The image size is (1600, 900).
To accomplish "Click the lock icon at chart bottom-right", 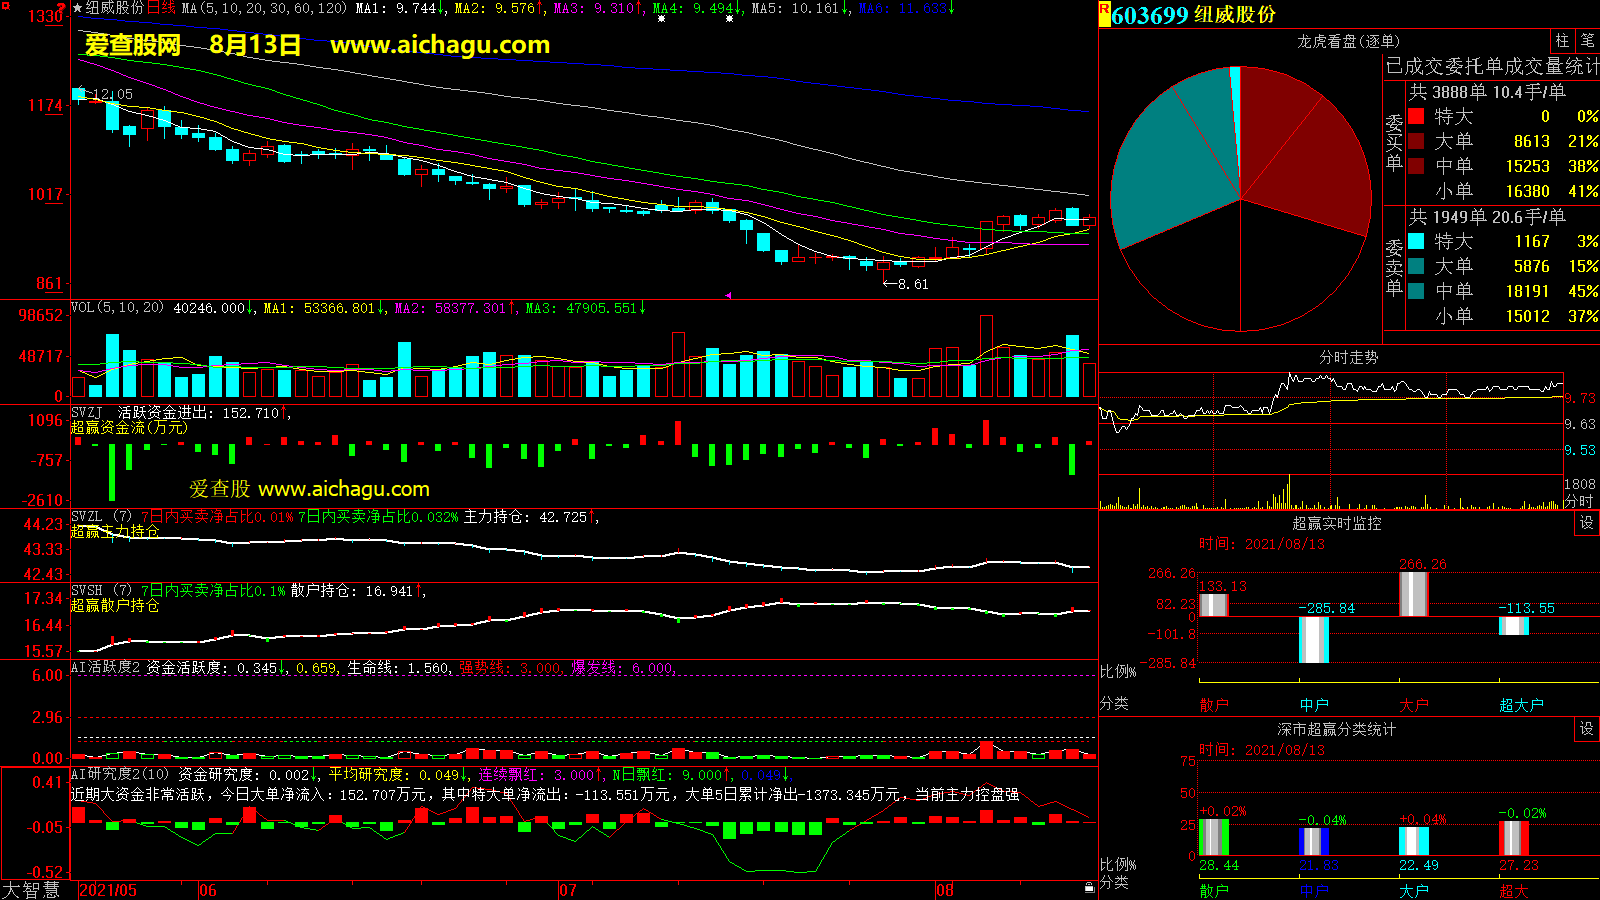I will (x=1089, y=887).
